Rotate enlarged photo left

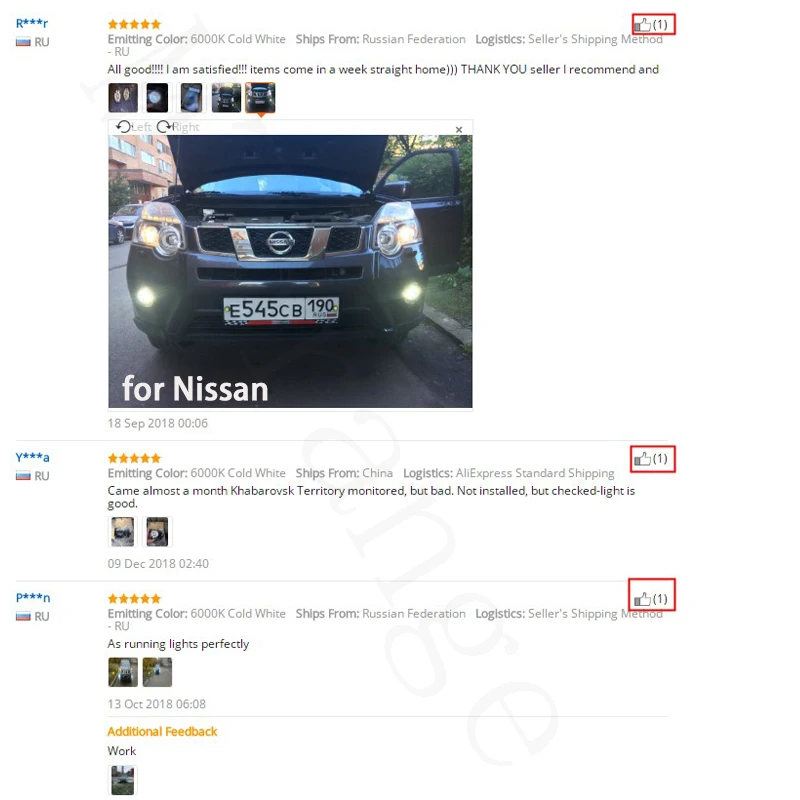point(134,127)
